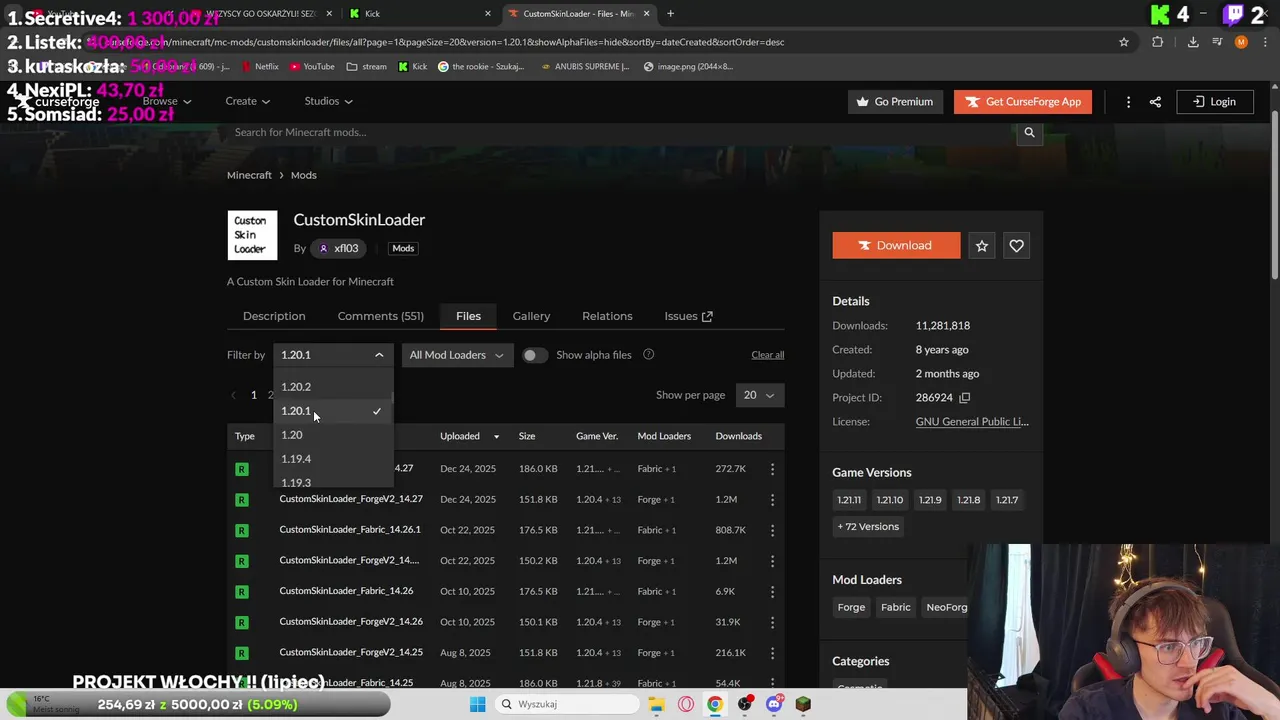
Task: Open the Issues external link tab
Action: [688, 316]
